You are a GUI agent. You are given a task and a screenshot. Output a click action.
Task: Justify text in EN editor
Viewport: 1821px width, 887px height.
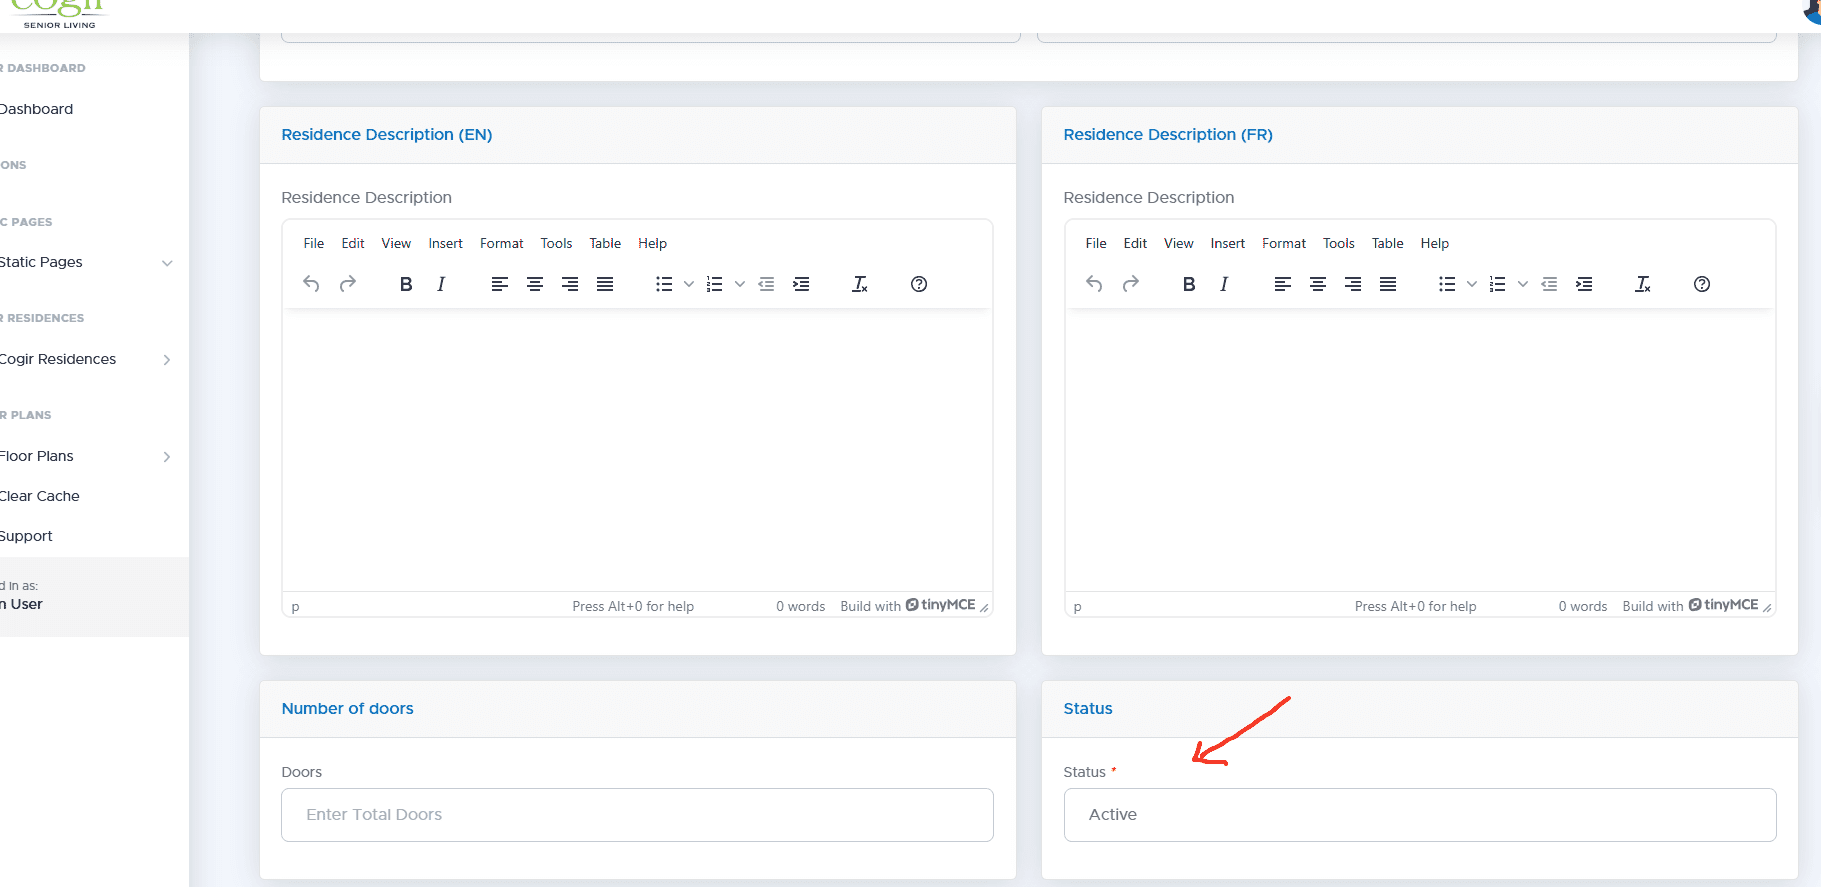pyautogui.click(x=605, y=284)
